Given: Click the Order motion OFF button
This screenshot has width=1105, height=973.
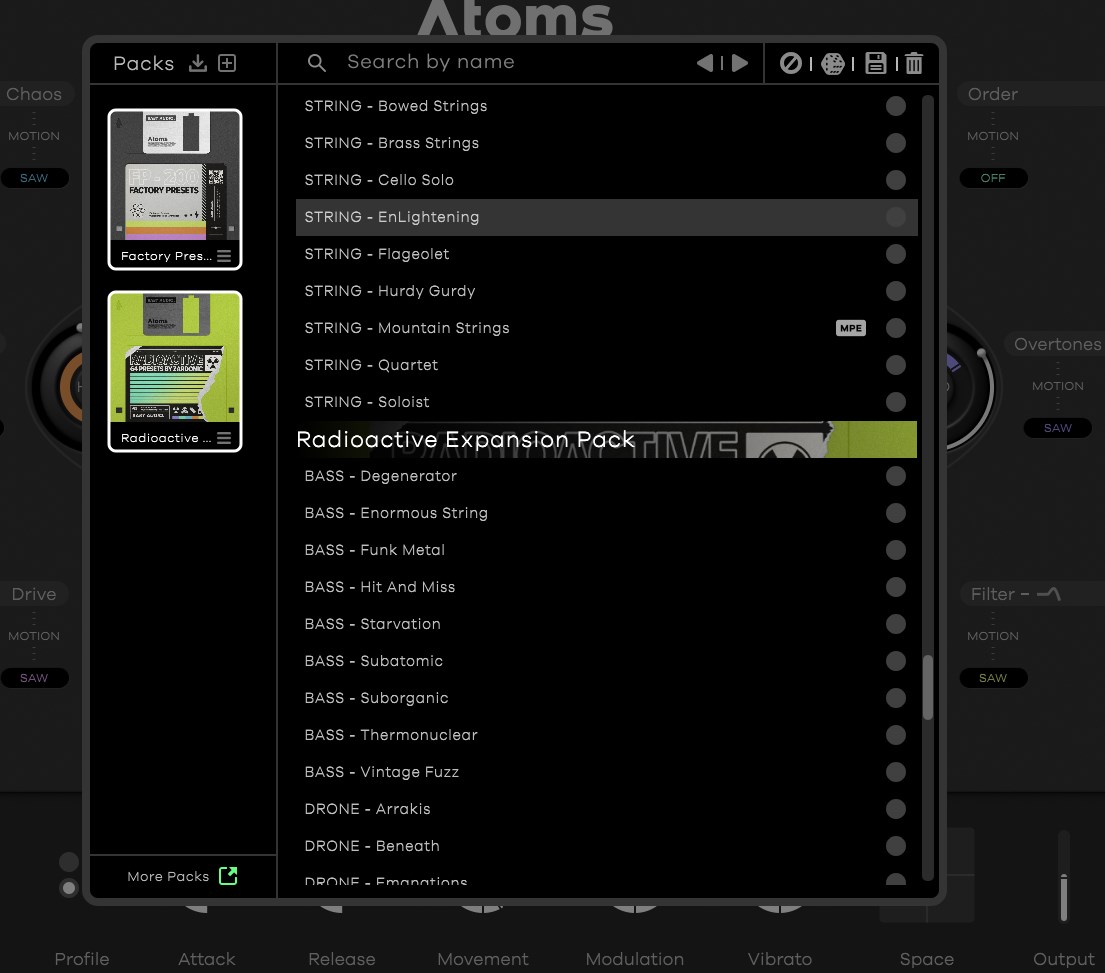Looking at the screenshot, I should (993, 178).
